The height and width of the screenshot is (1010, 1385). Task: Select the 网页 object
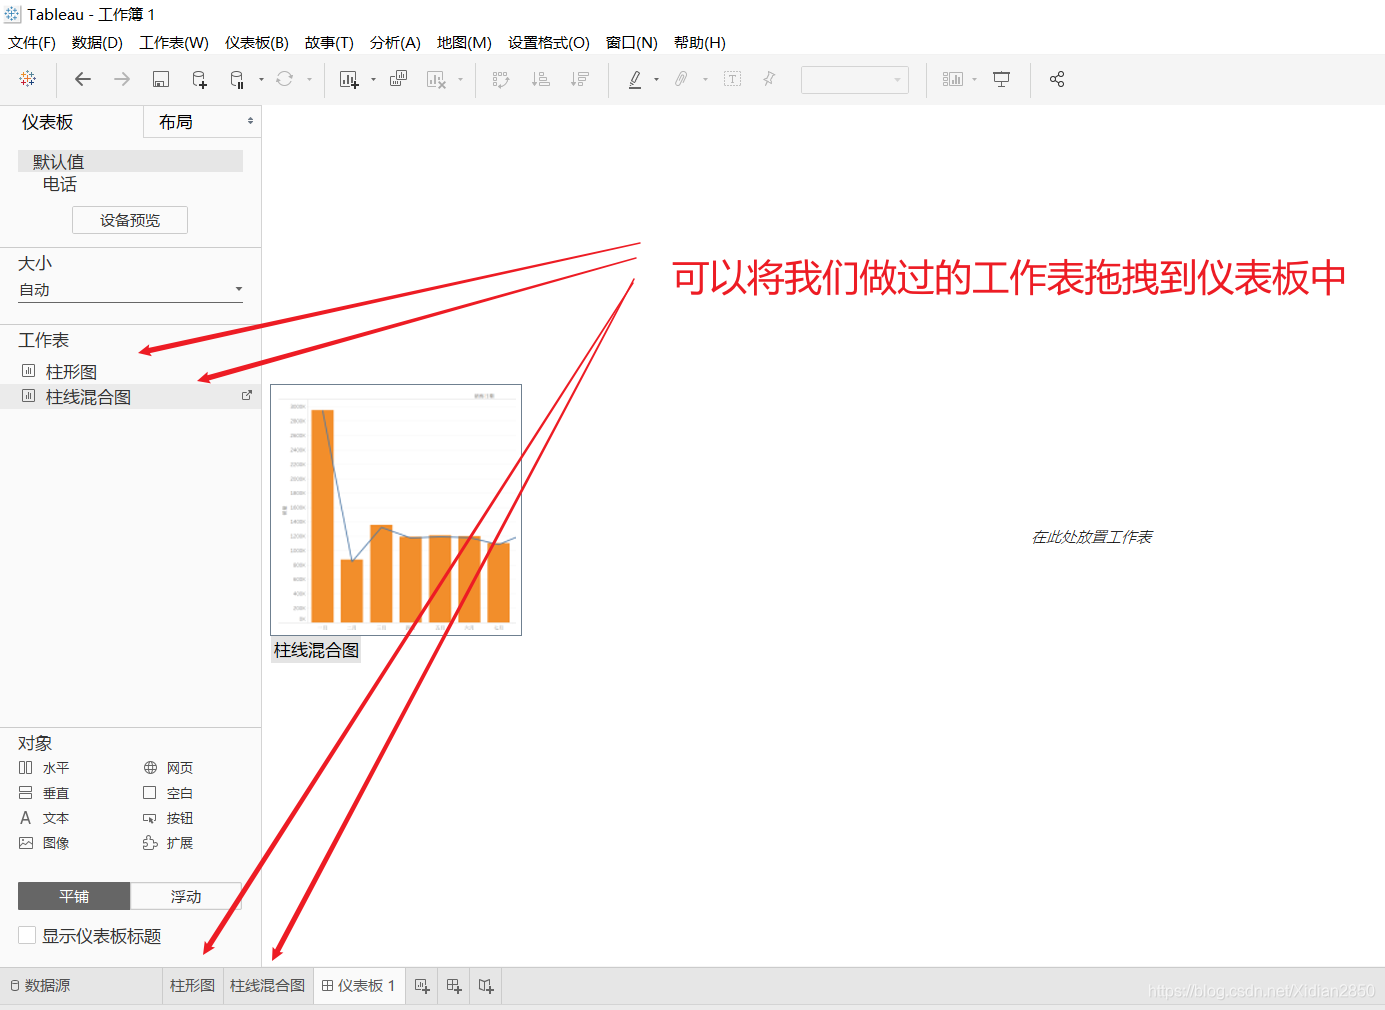[168, 768]
